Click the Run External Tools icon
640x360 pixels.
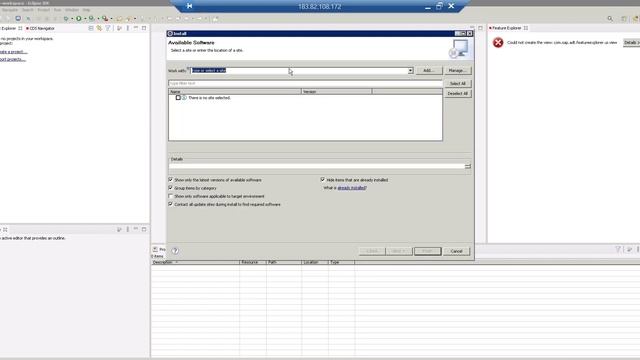point(105,19)
